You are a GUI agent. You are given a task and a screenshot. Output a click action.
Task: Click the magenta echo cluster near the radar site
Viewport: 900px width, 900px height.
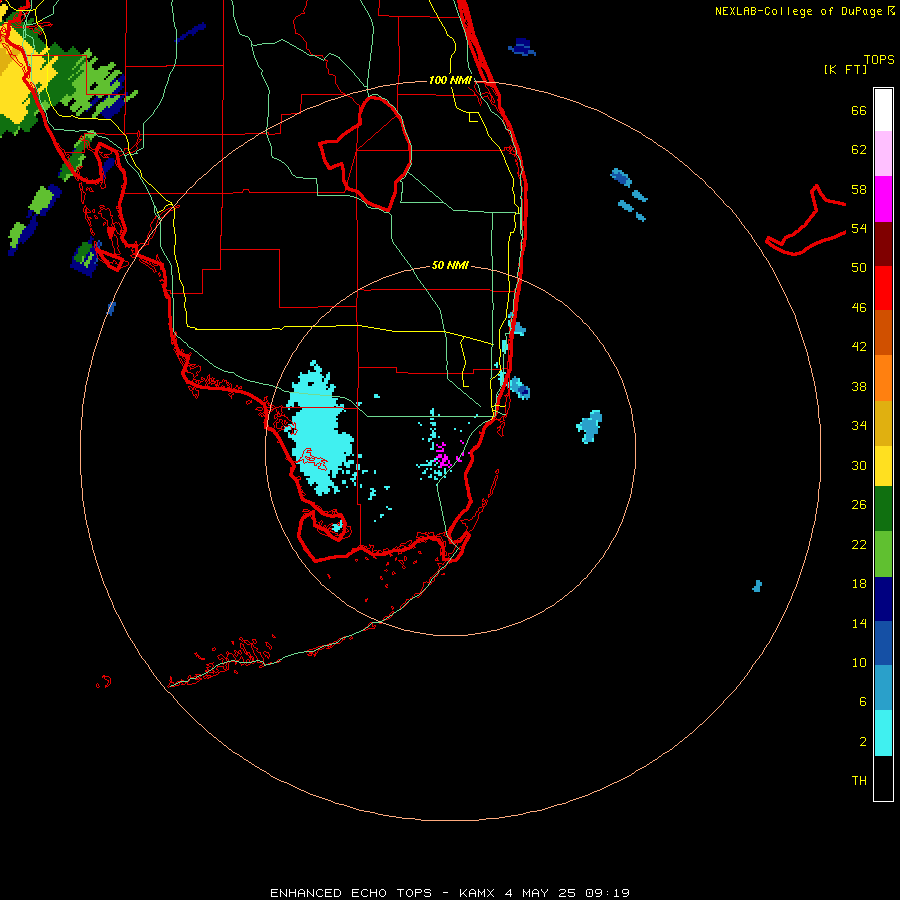[443, 457]
